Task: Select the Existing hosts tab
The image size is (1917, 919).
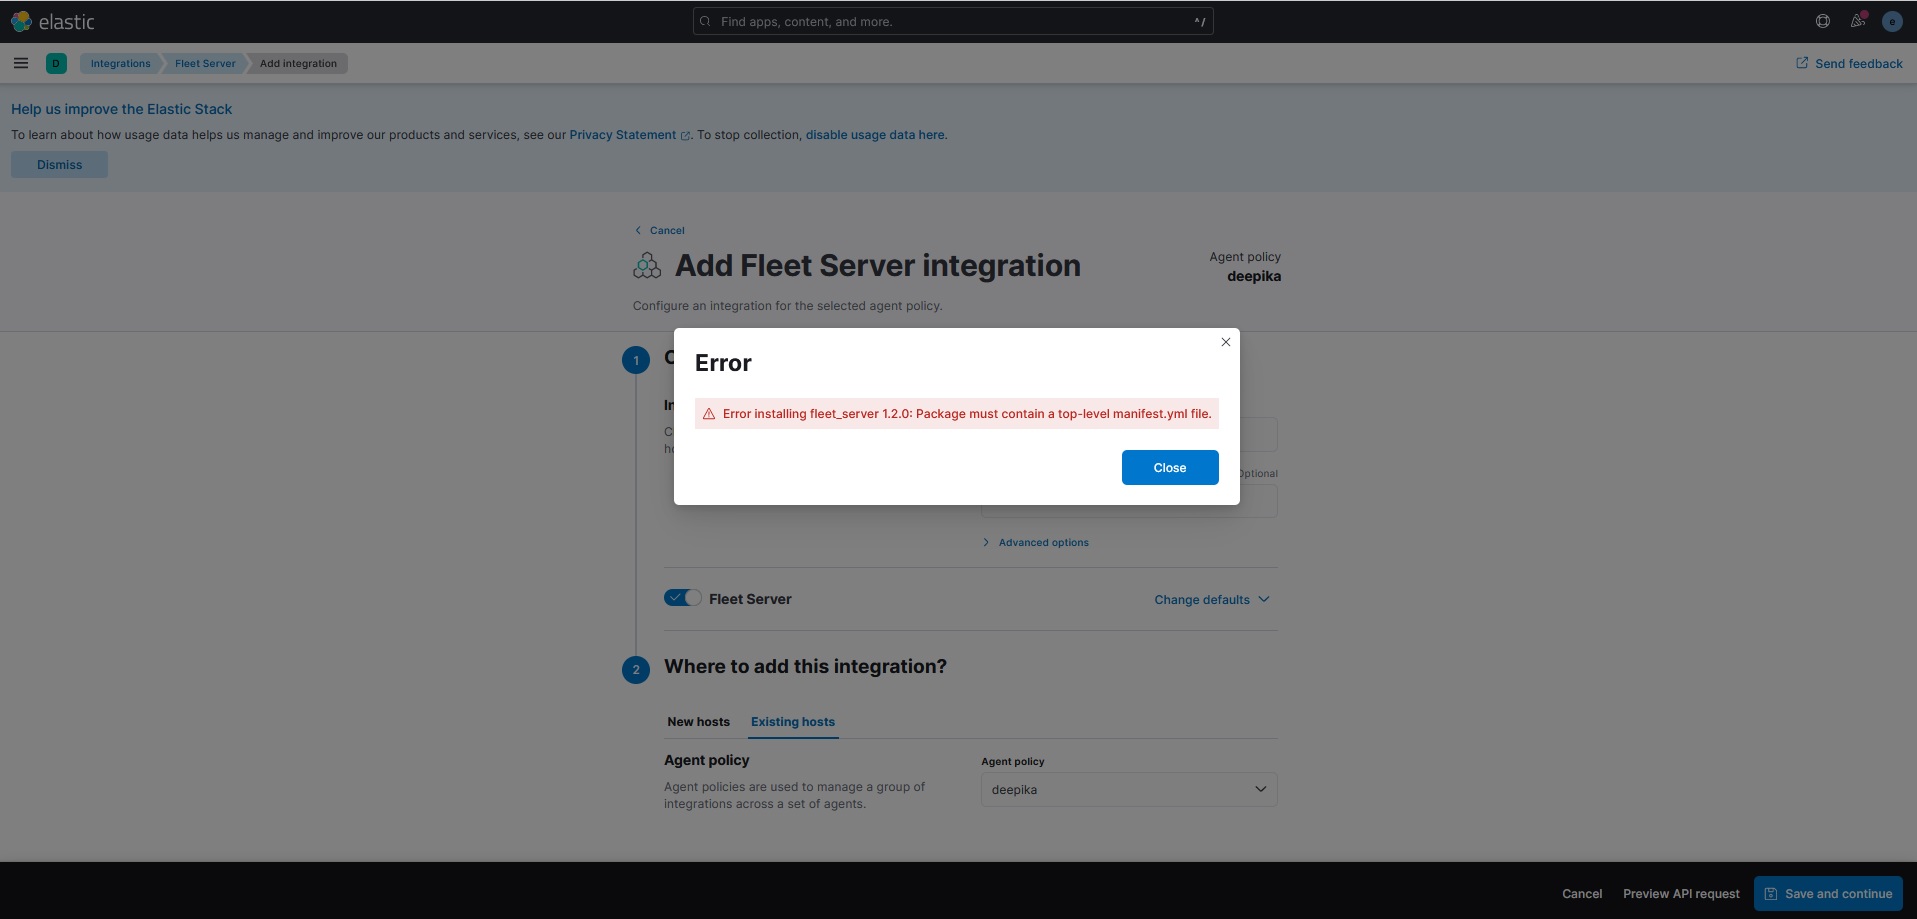Action: [x=792, y=721]
